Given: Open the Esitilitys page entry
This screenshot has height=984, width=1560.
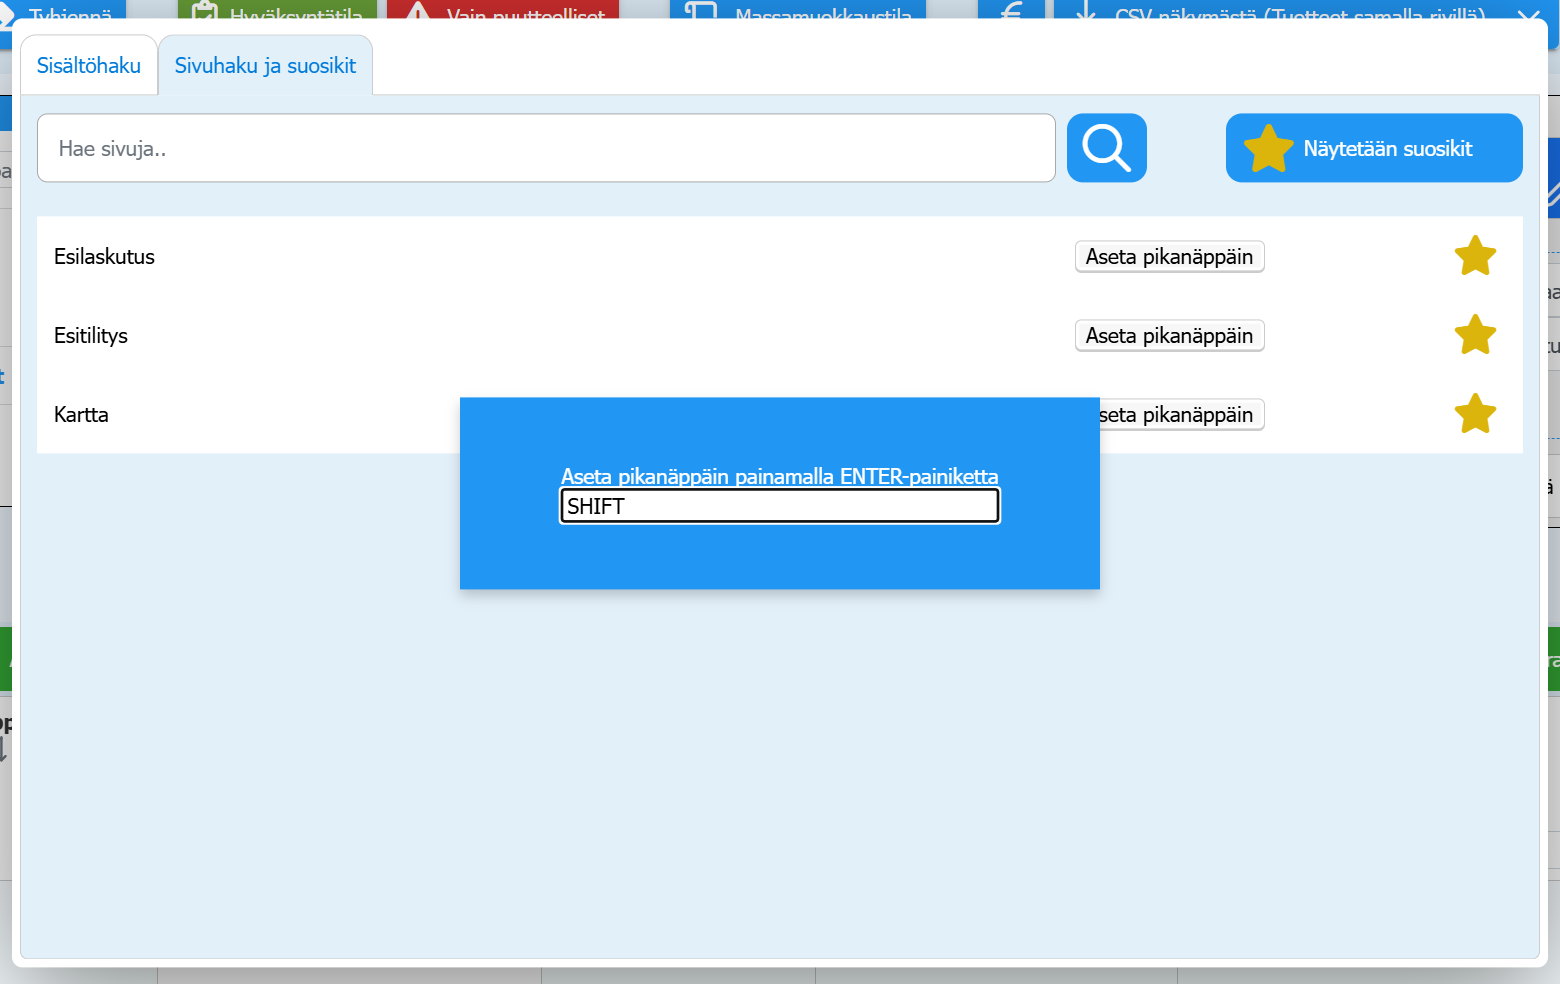Looking at the screenshot, I should (x=91, y=336).
